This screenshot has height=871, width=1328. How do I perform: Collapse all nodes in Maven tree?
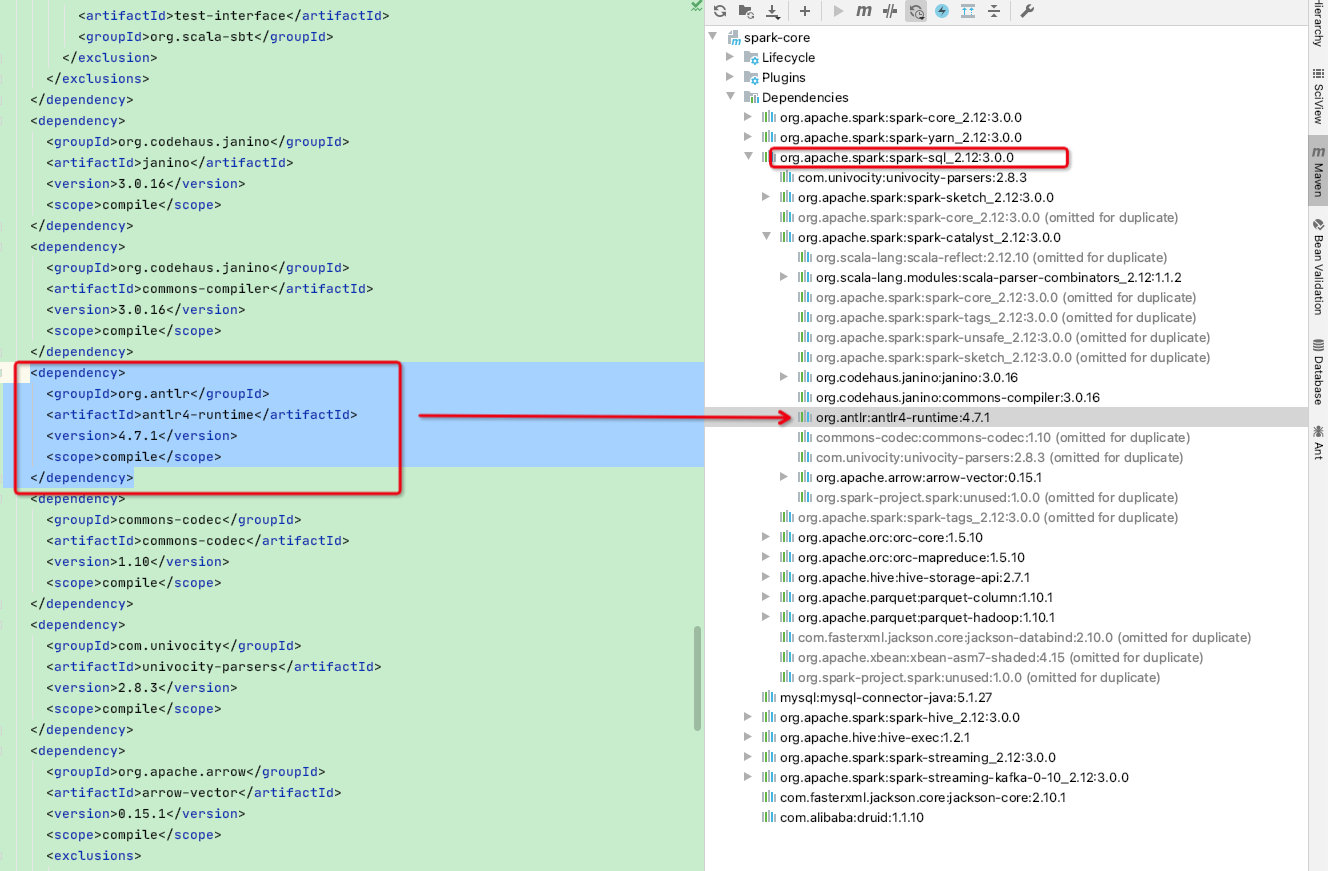(994, 11)
